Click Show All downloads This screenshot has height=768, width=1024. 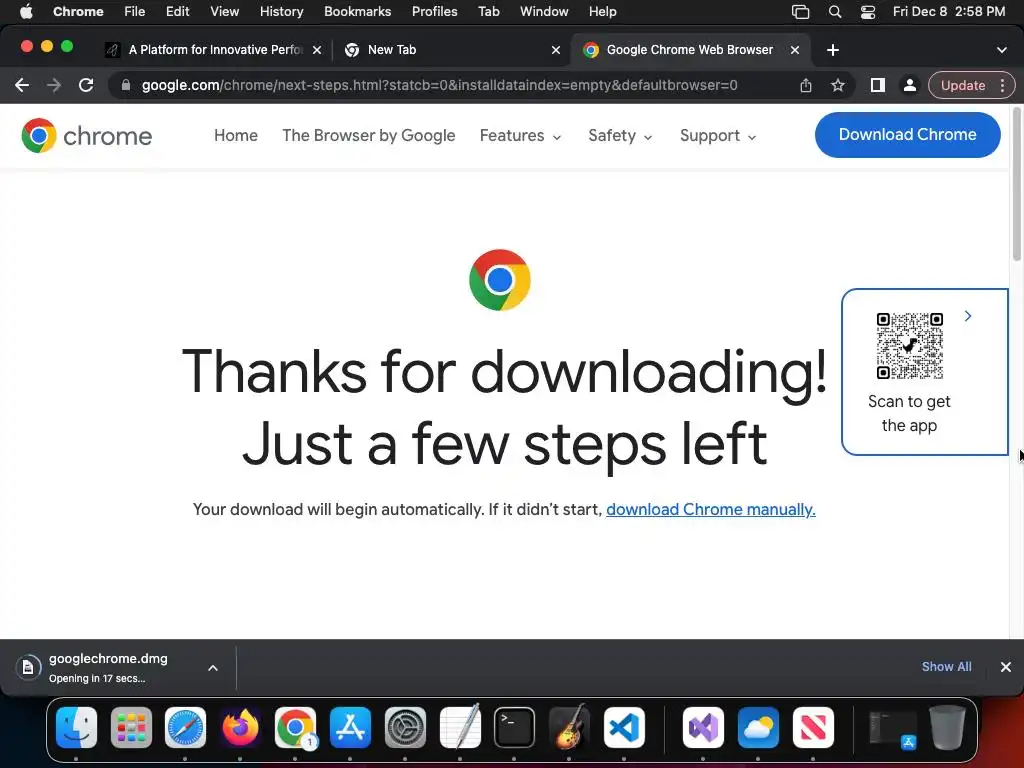pos(946,667)
